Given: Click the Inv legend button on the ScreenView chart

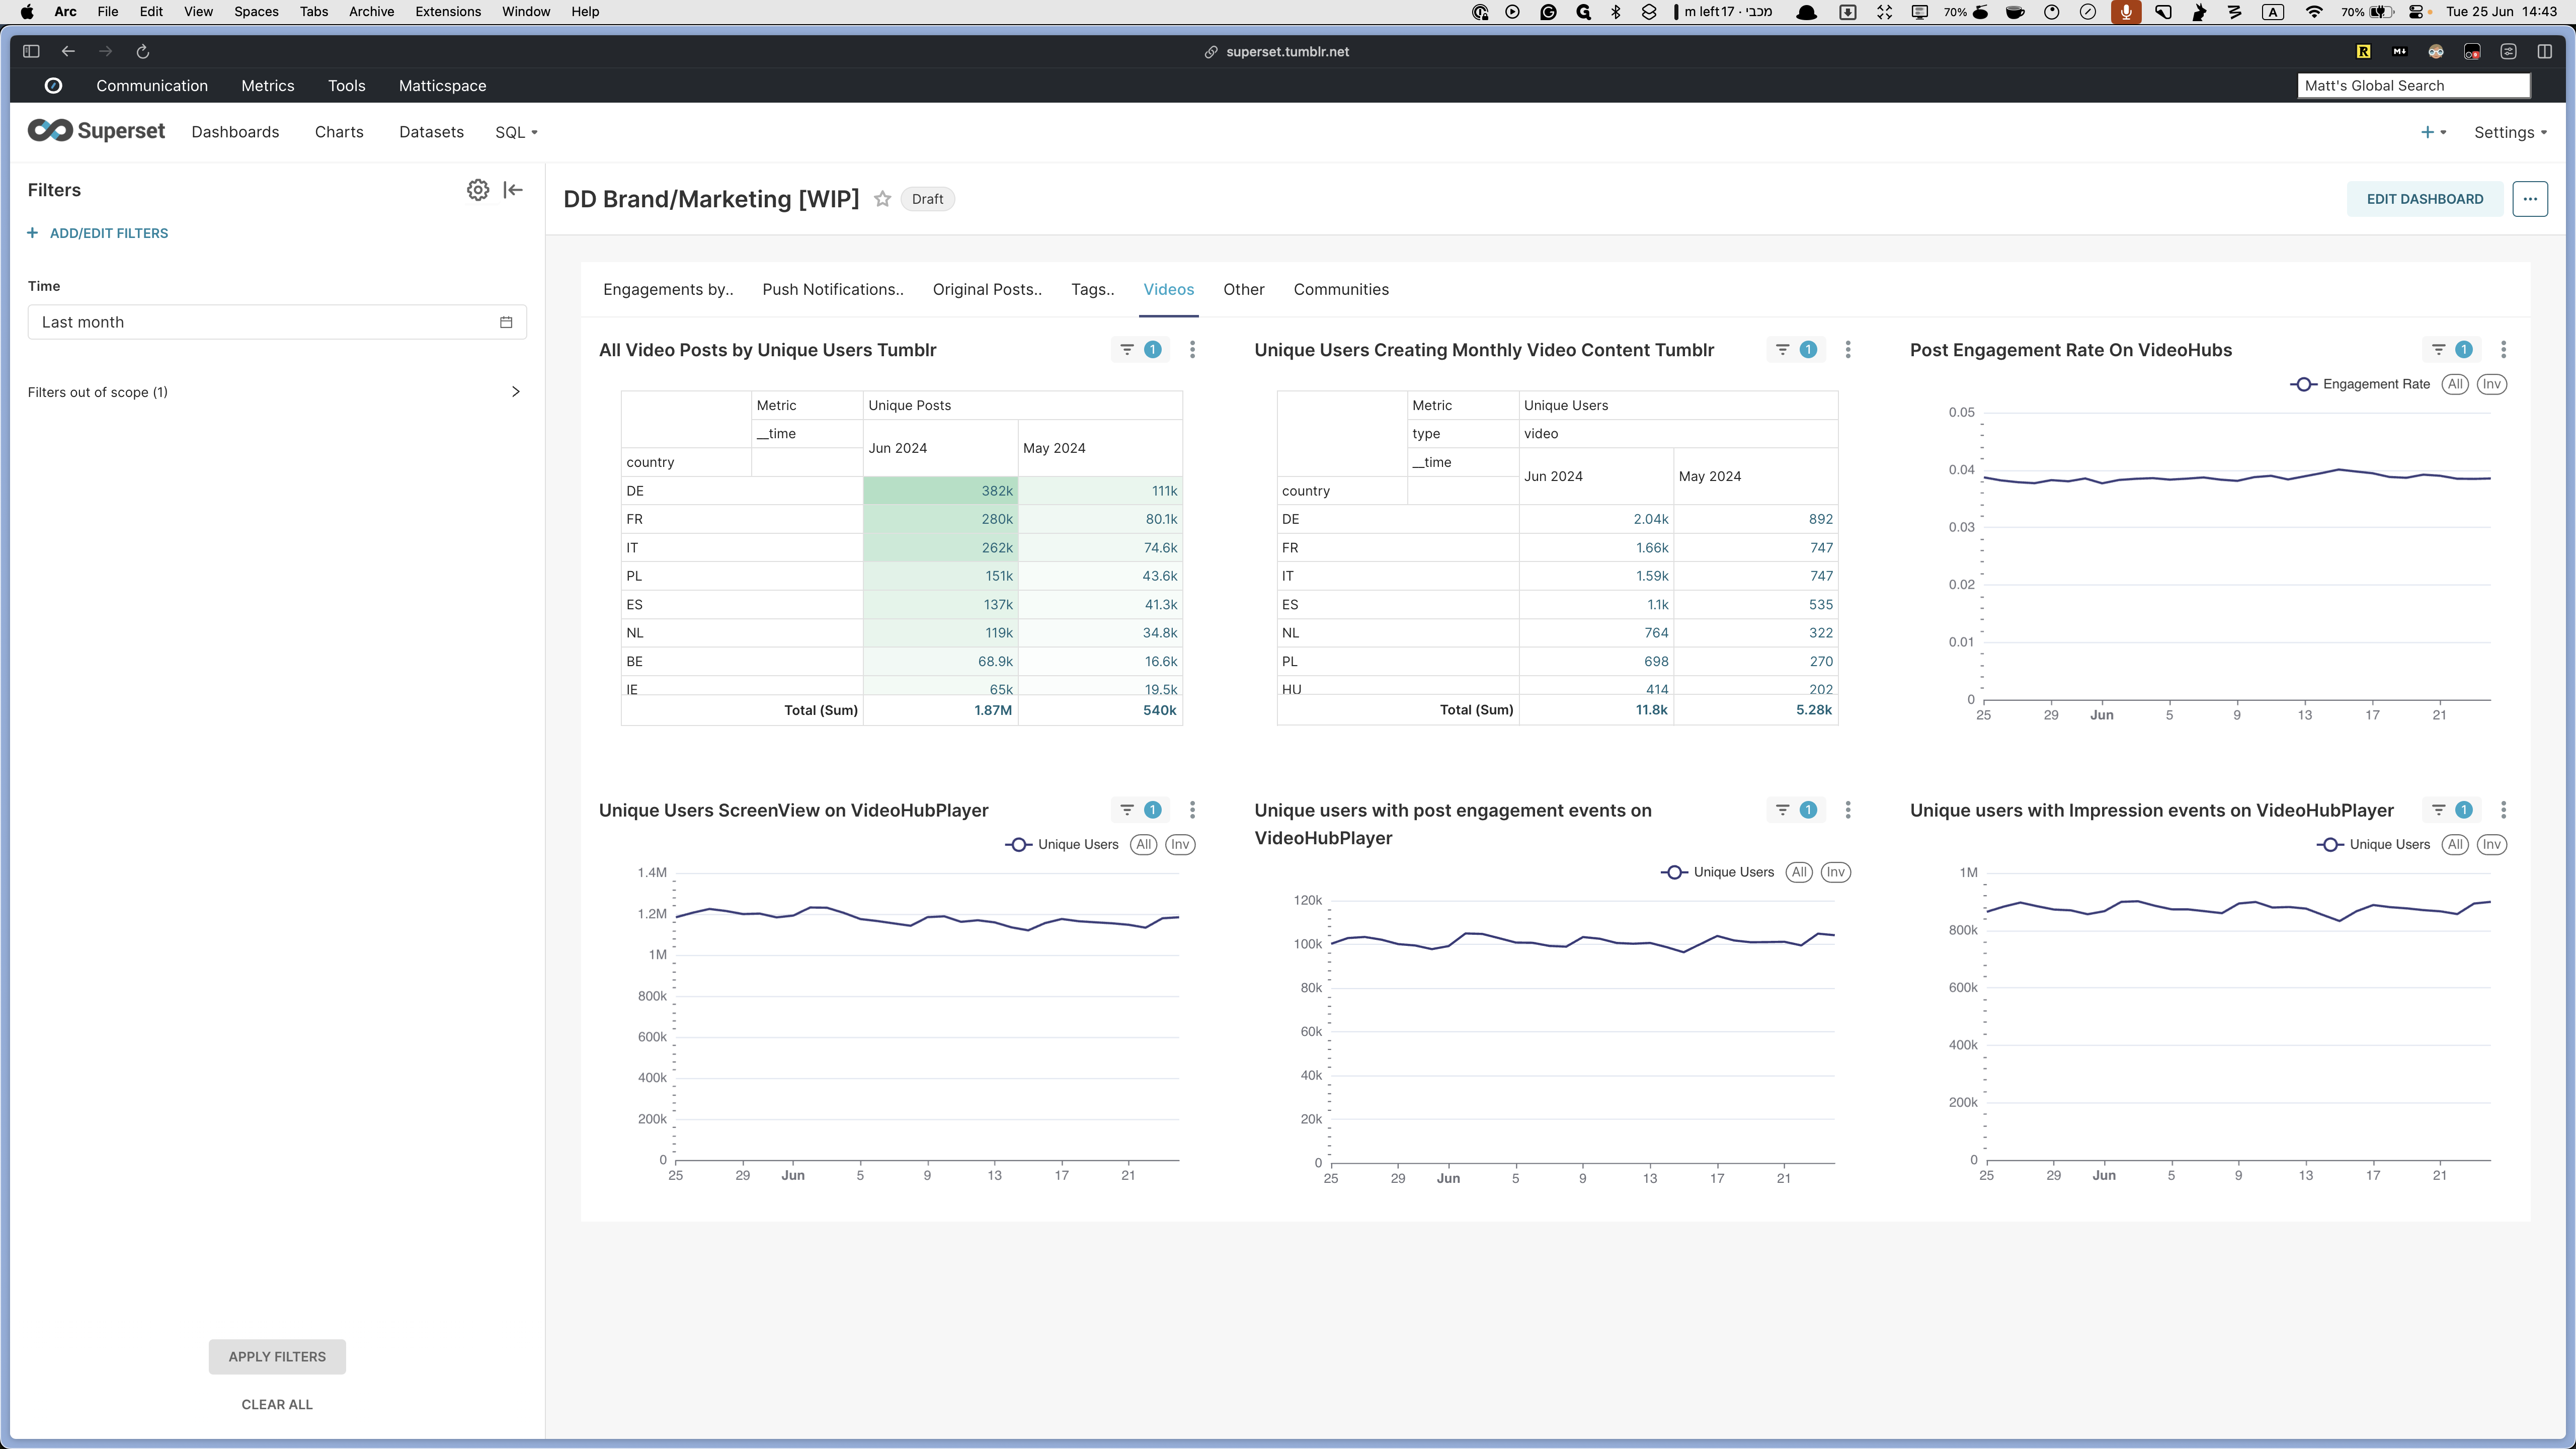Looking at the screenshot, I should tap(1180, 844).
